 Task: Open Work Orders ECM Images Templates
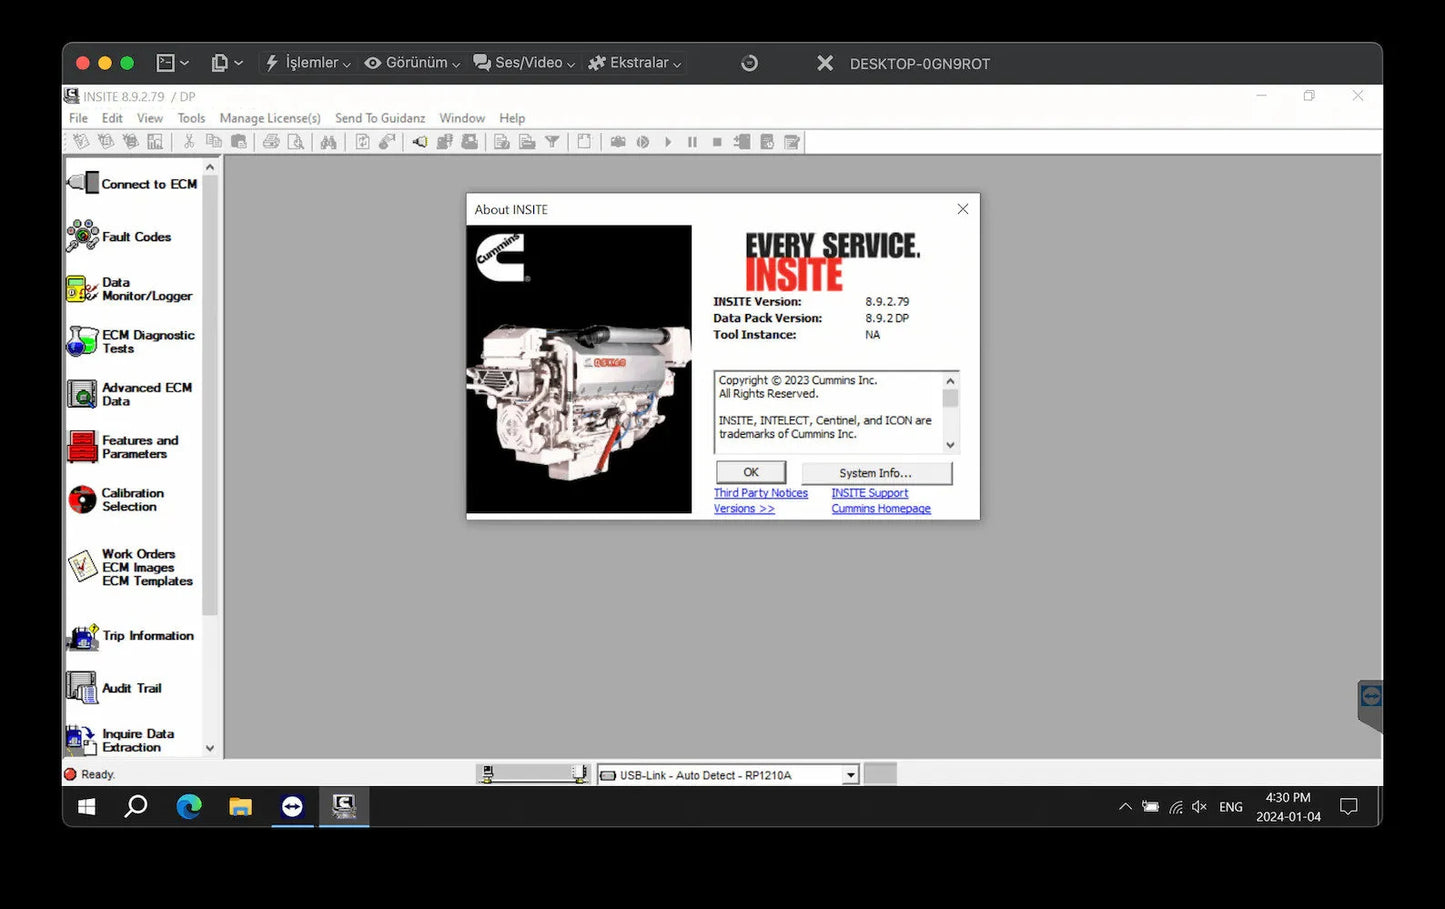pos(130,567)
